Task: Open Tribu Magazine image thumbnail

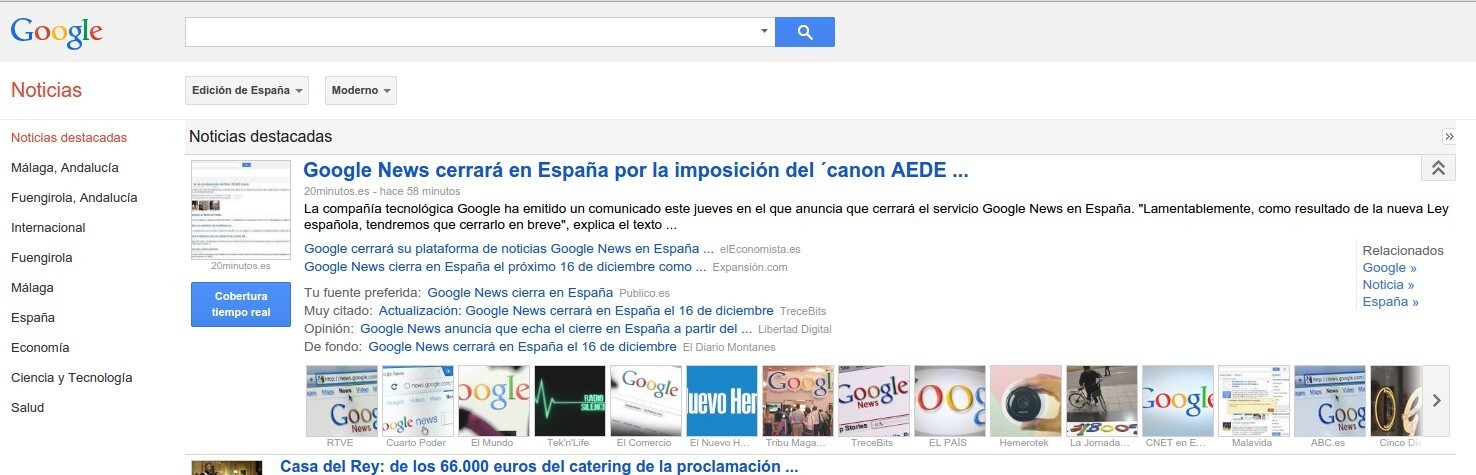Action: click(798, 401)
